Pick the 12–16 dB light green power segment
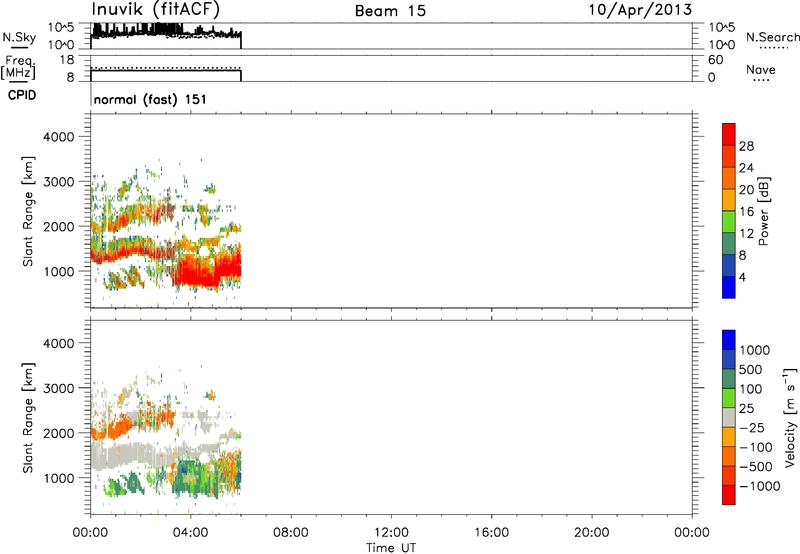This screenshot has height=554, width=800. tap(729, 221)
